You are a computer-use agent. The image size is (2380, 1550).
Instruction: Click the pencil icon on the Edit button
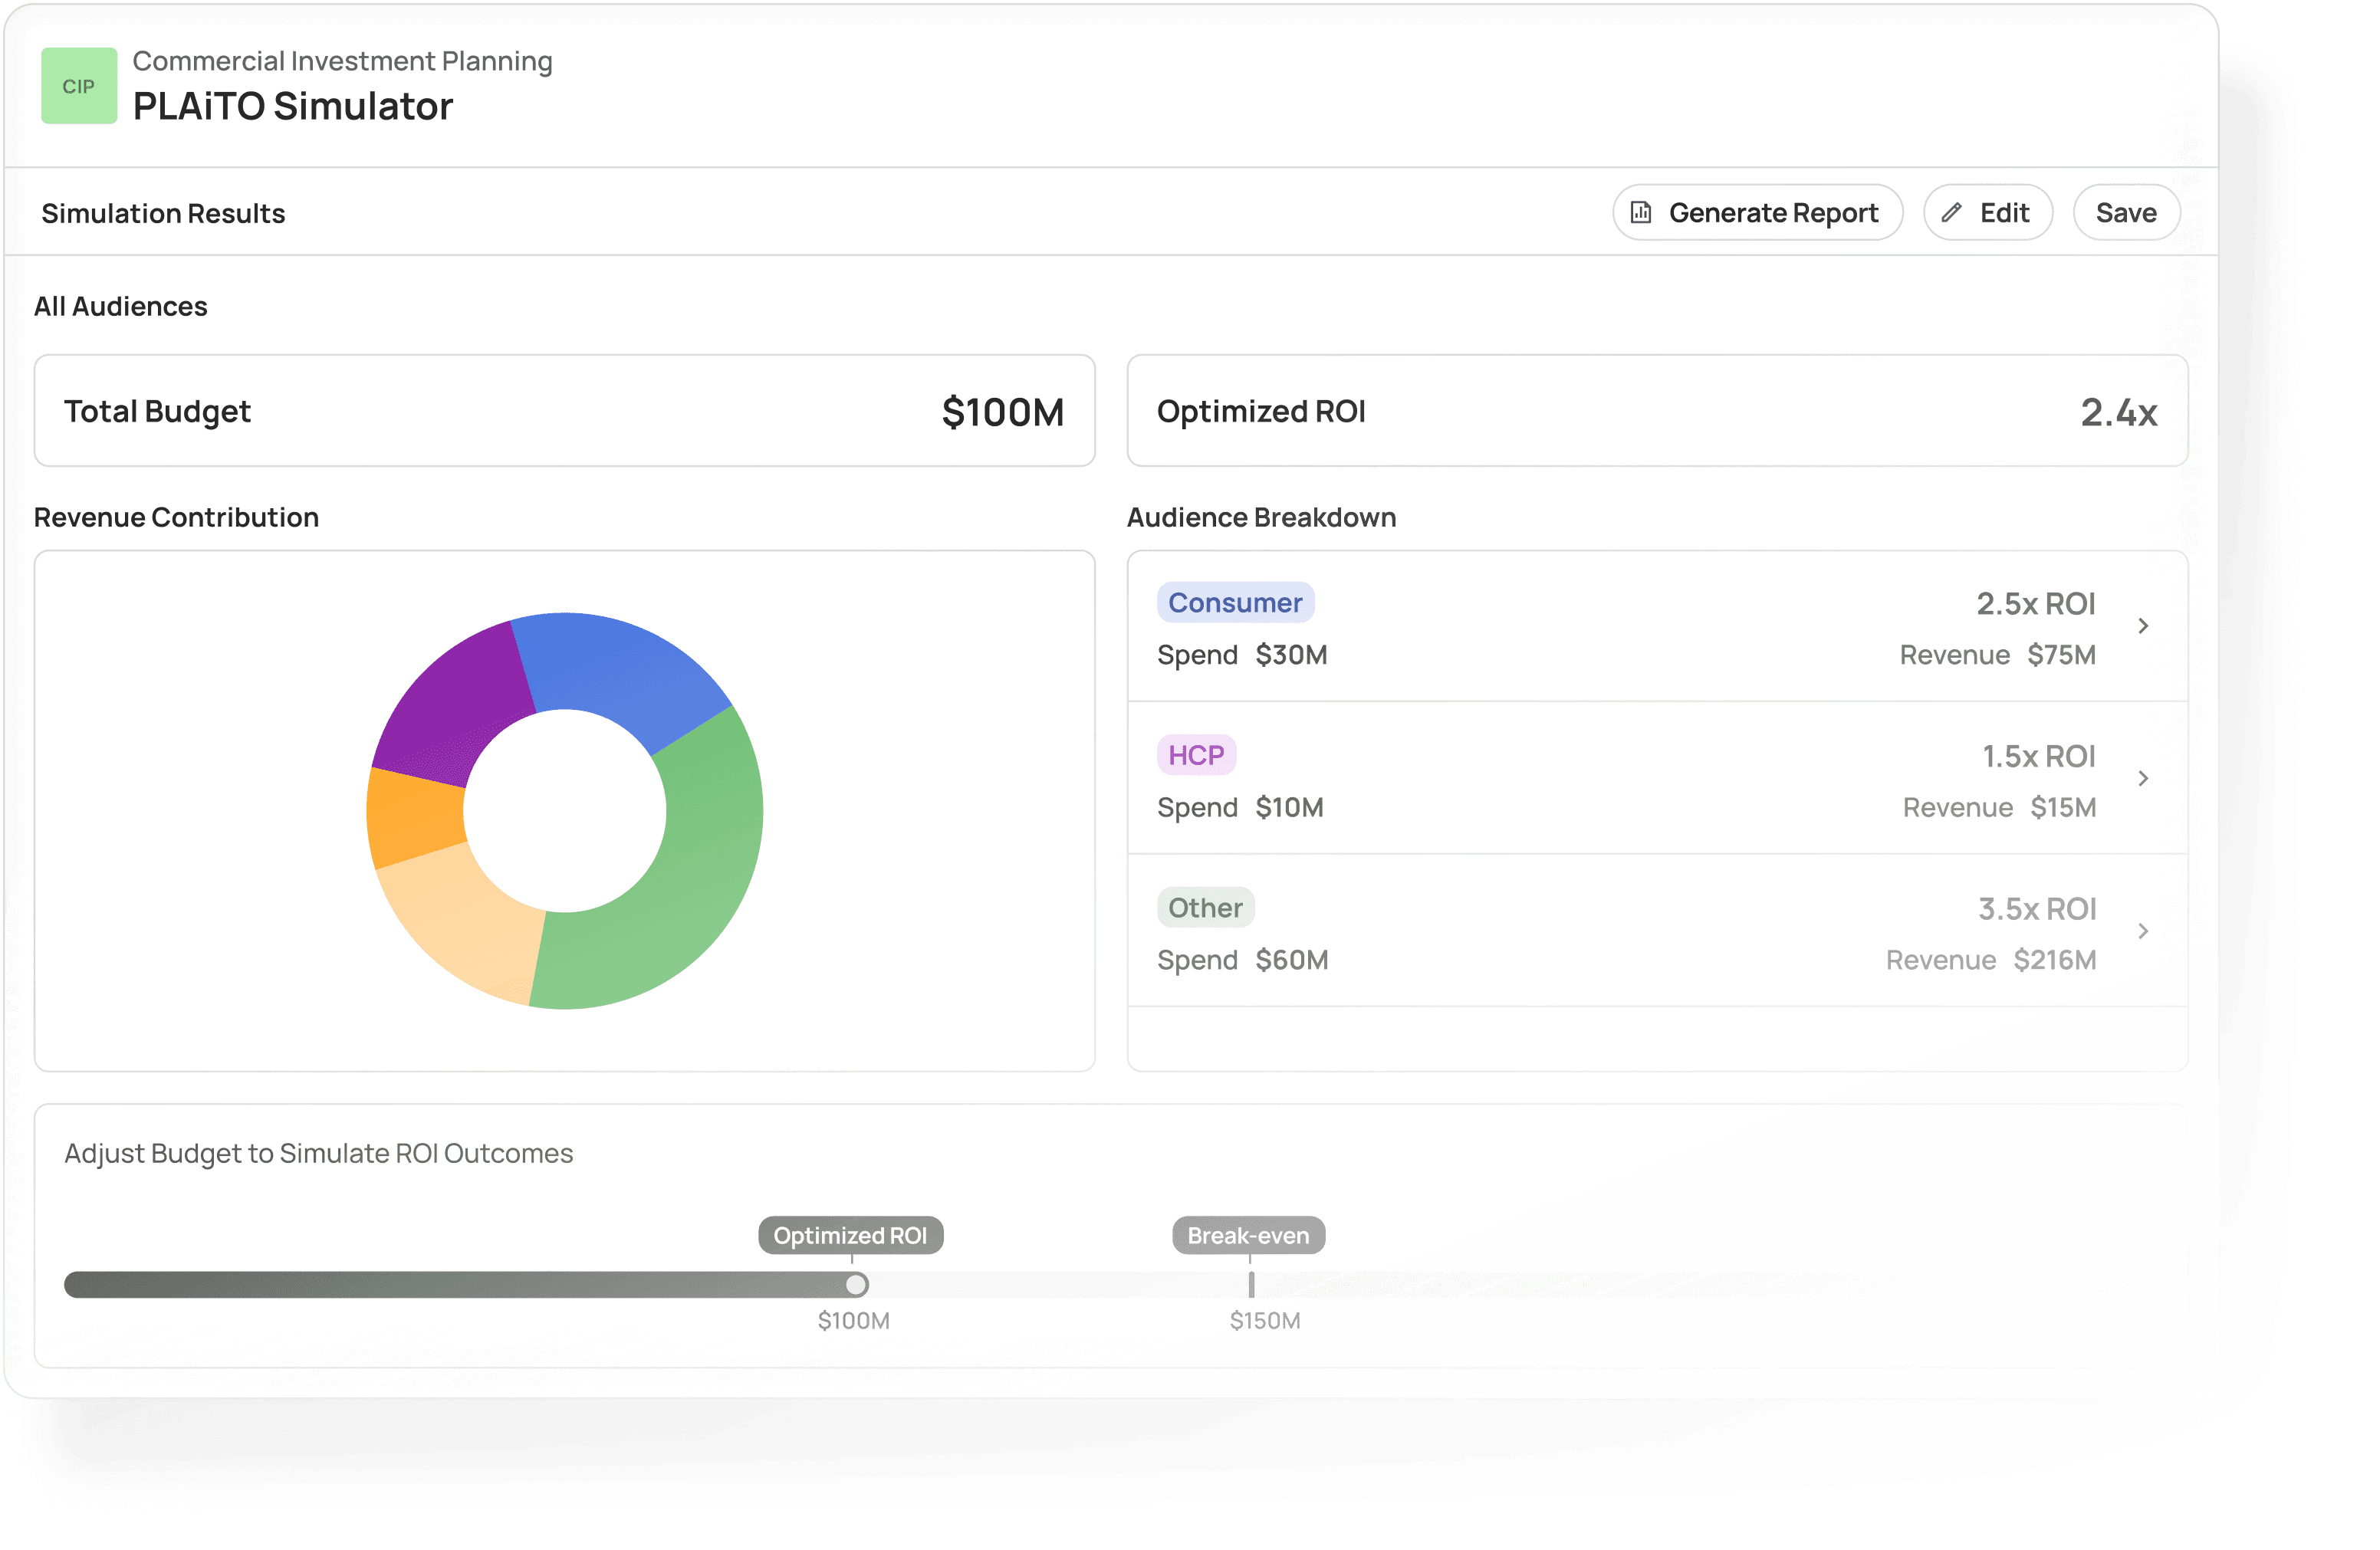pyautogui.click(x=1954, y=212)
